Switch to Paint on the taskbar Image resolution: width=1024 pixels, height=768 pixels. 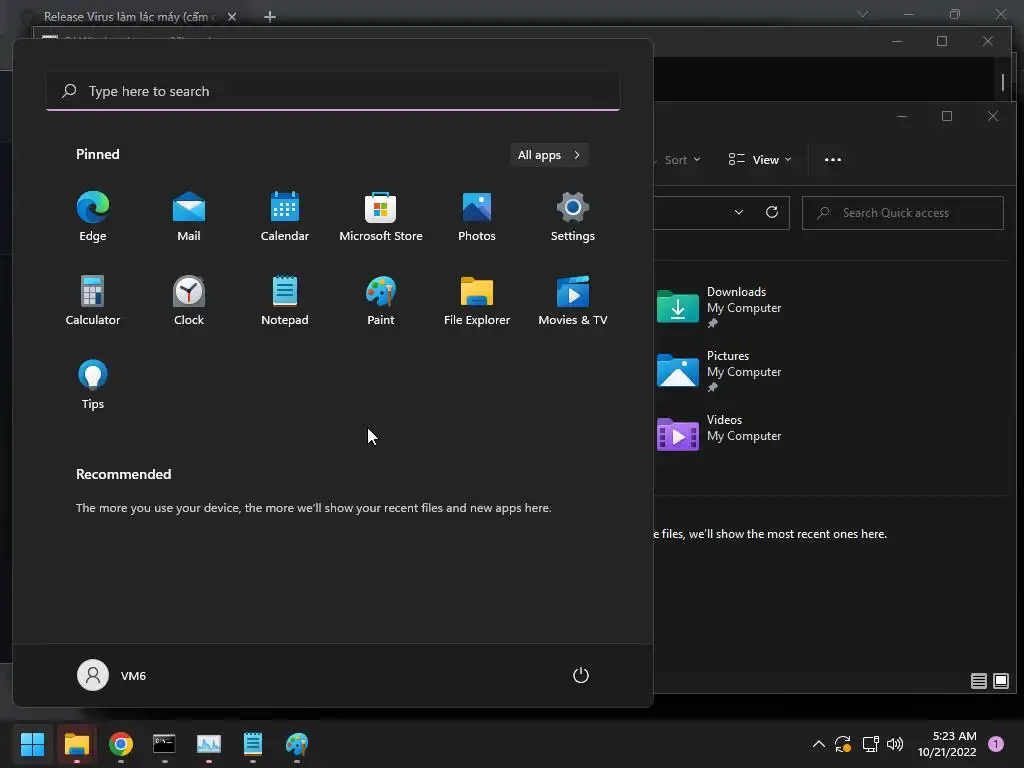point(297,744)
